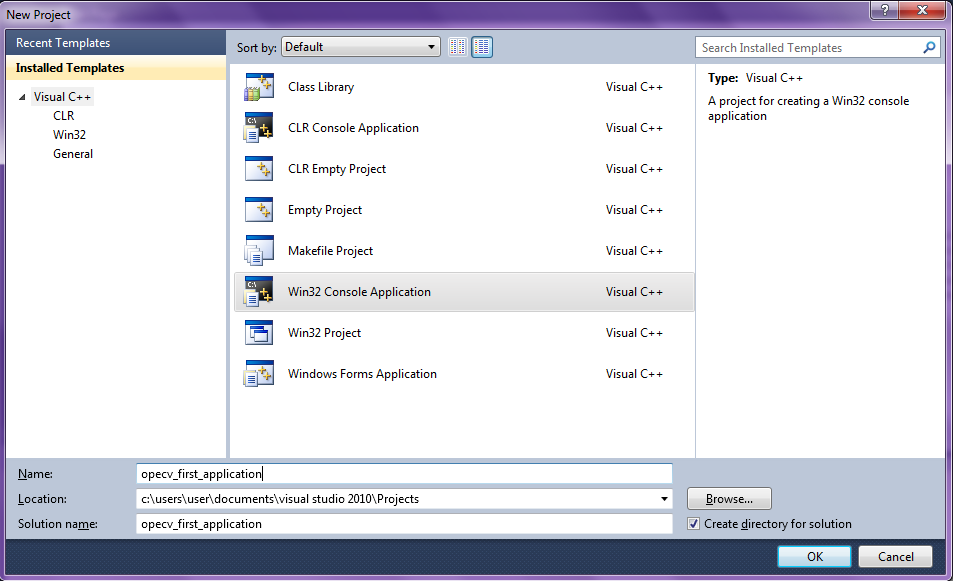Click the search magnifier icon
Viewport: 953px width, 581px height.
pyautogui.click(x=929, y=47)
